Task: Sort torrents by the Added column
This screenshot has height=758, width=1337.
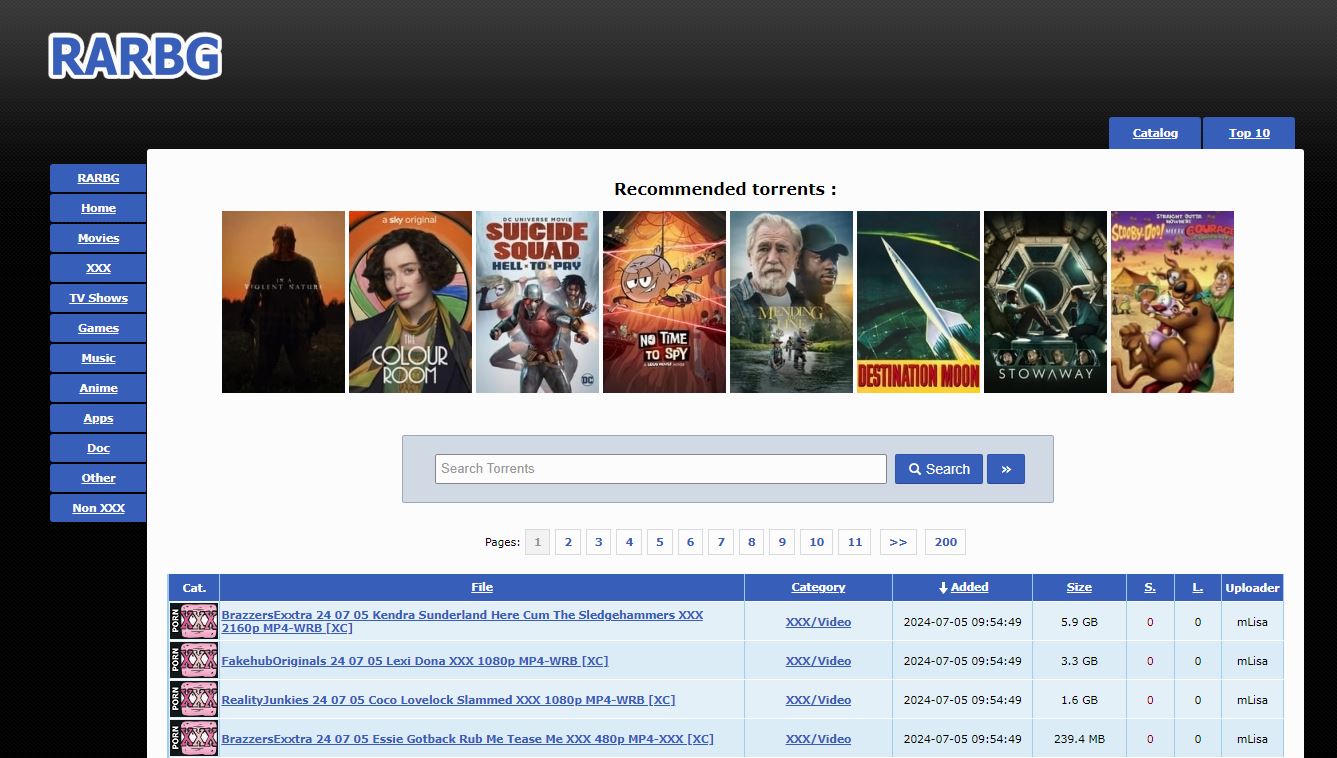Action: pyautogui.click(x=968, y=587)
